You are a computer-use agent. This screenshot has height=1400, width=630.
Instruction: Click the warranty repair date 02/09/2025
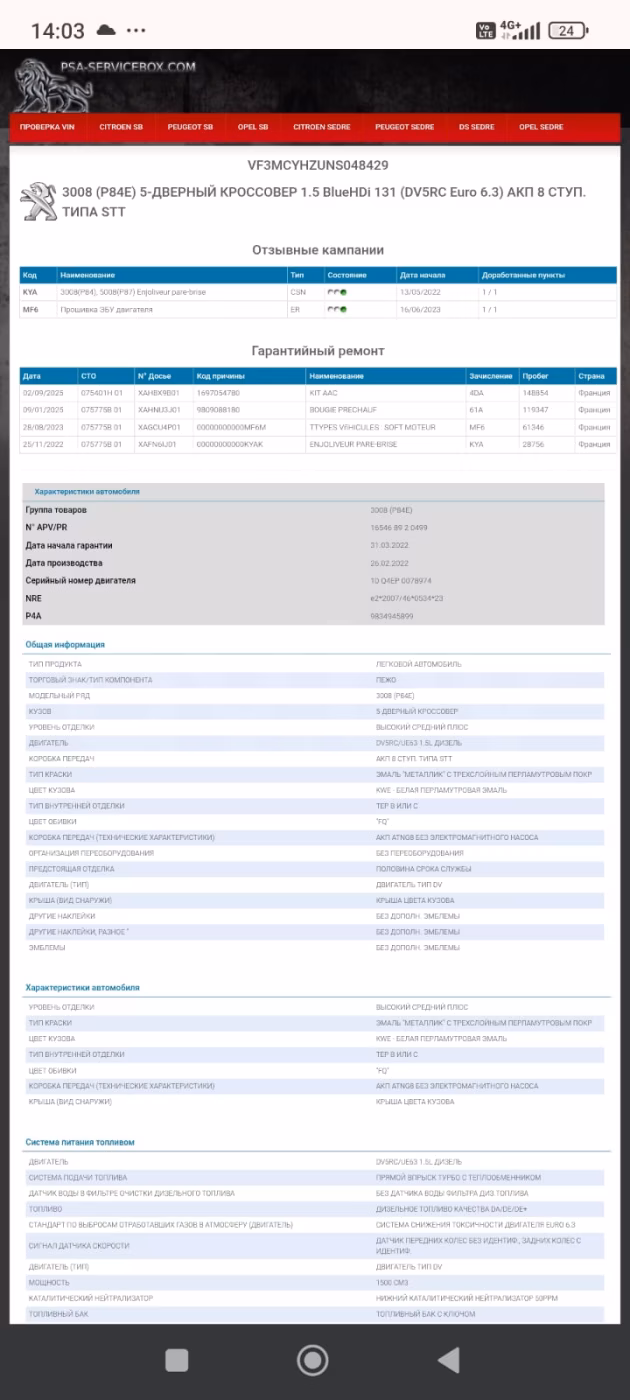pyautogui.click(x=43, y=393)
